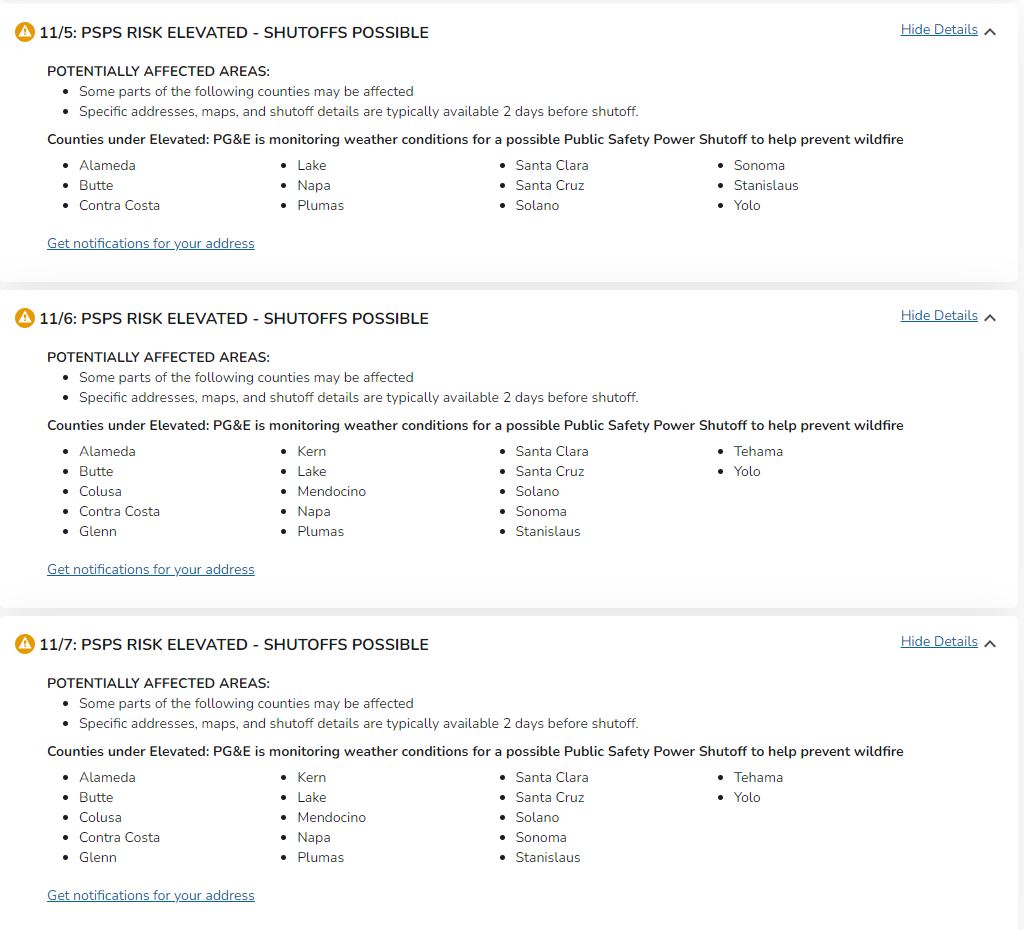Viewport: 1024px width, 930px height.
Task: Select 'Solano' in the 11/5 county list
Action: pos(537,205)
